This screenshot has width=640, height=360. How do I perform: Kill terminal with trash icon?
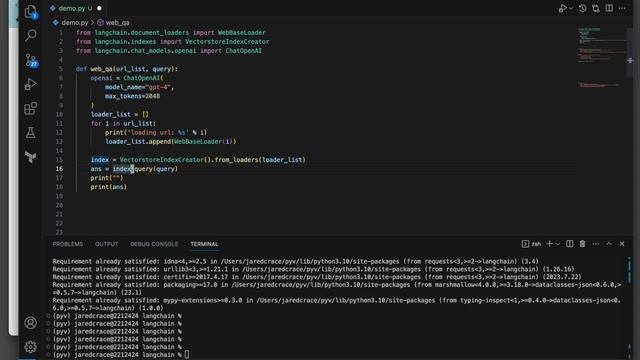[582, 244]
